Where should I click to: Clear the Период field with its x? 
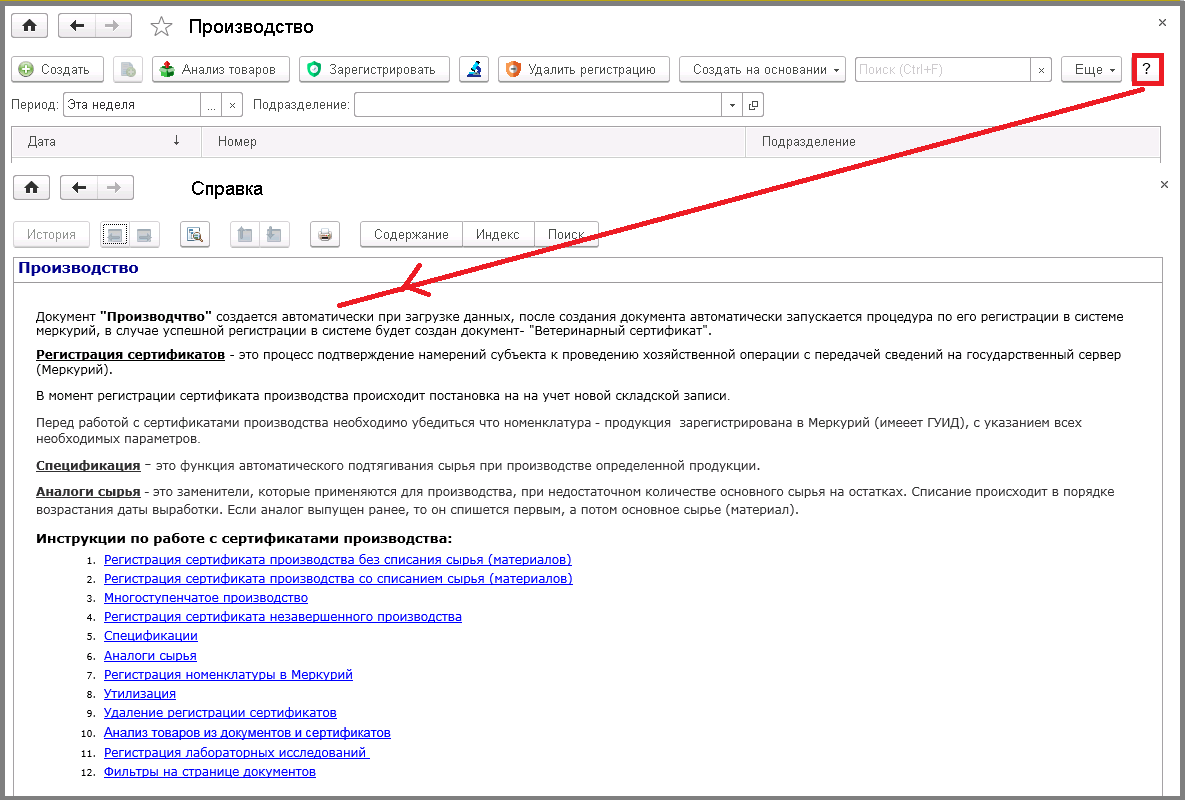coord(232,105)
